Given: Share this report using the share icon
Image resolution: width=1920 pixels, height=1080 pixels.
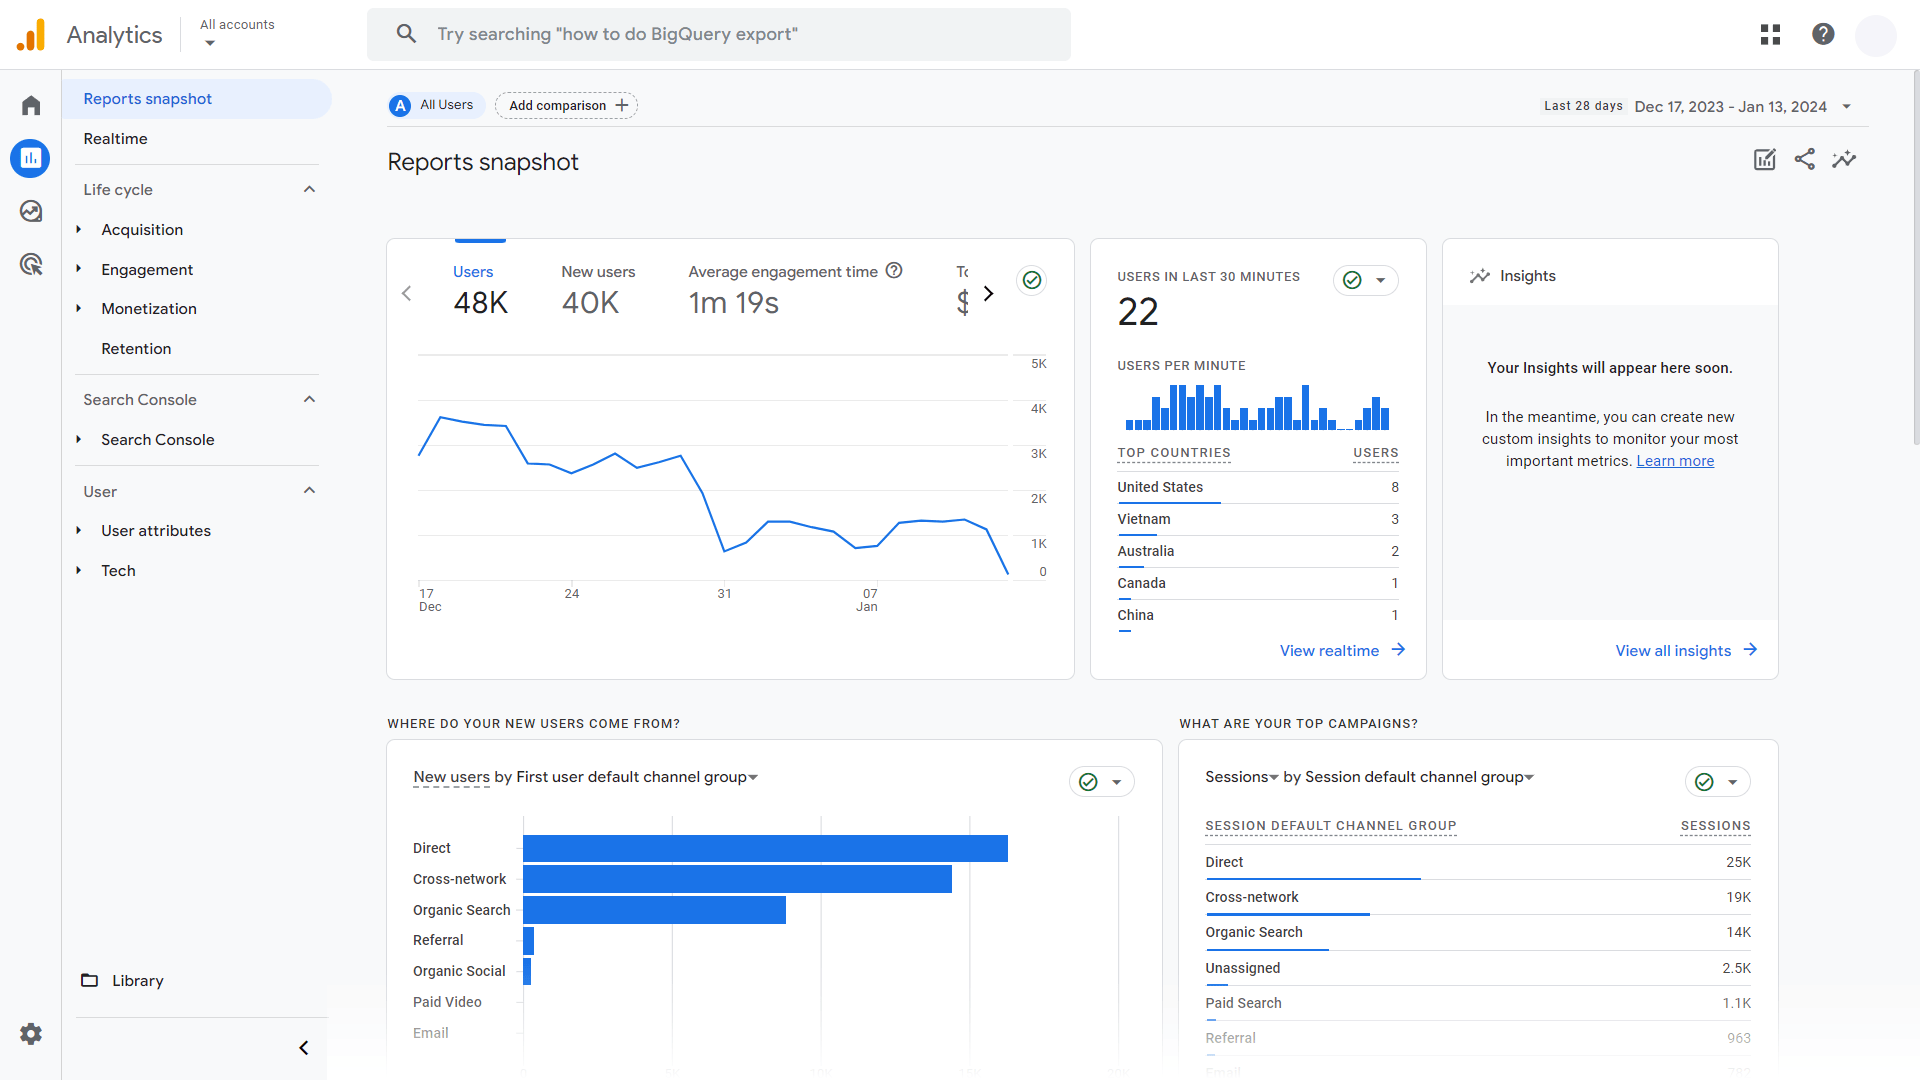Looking at the screenshot, I should tap(1805, 159).
